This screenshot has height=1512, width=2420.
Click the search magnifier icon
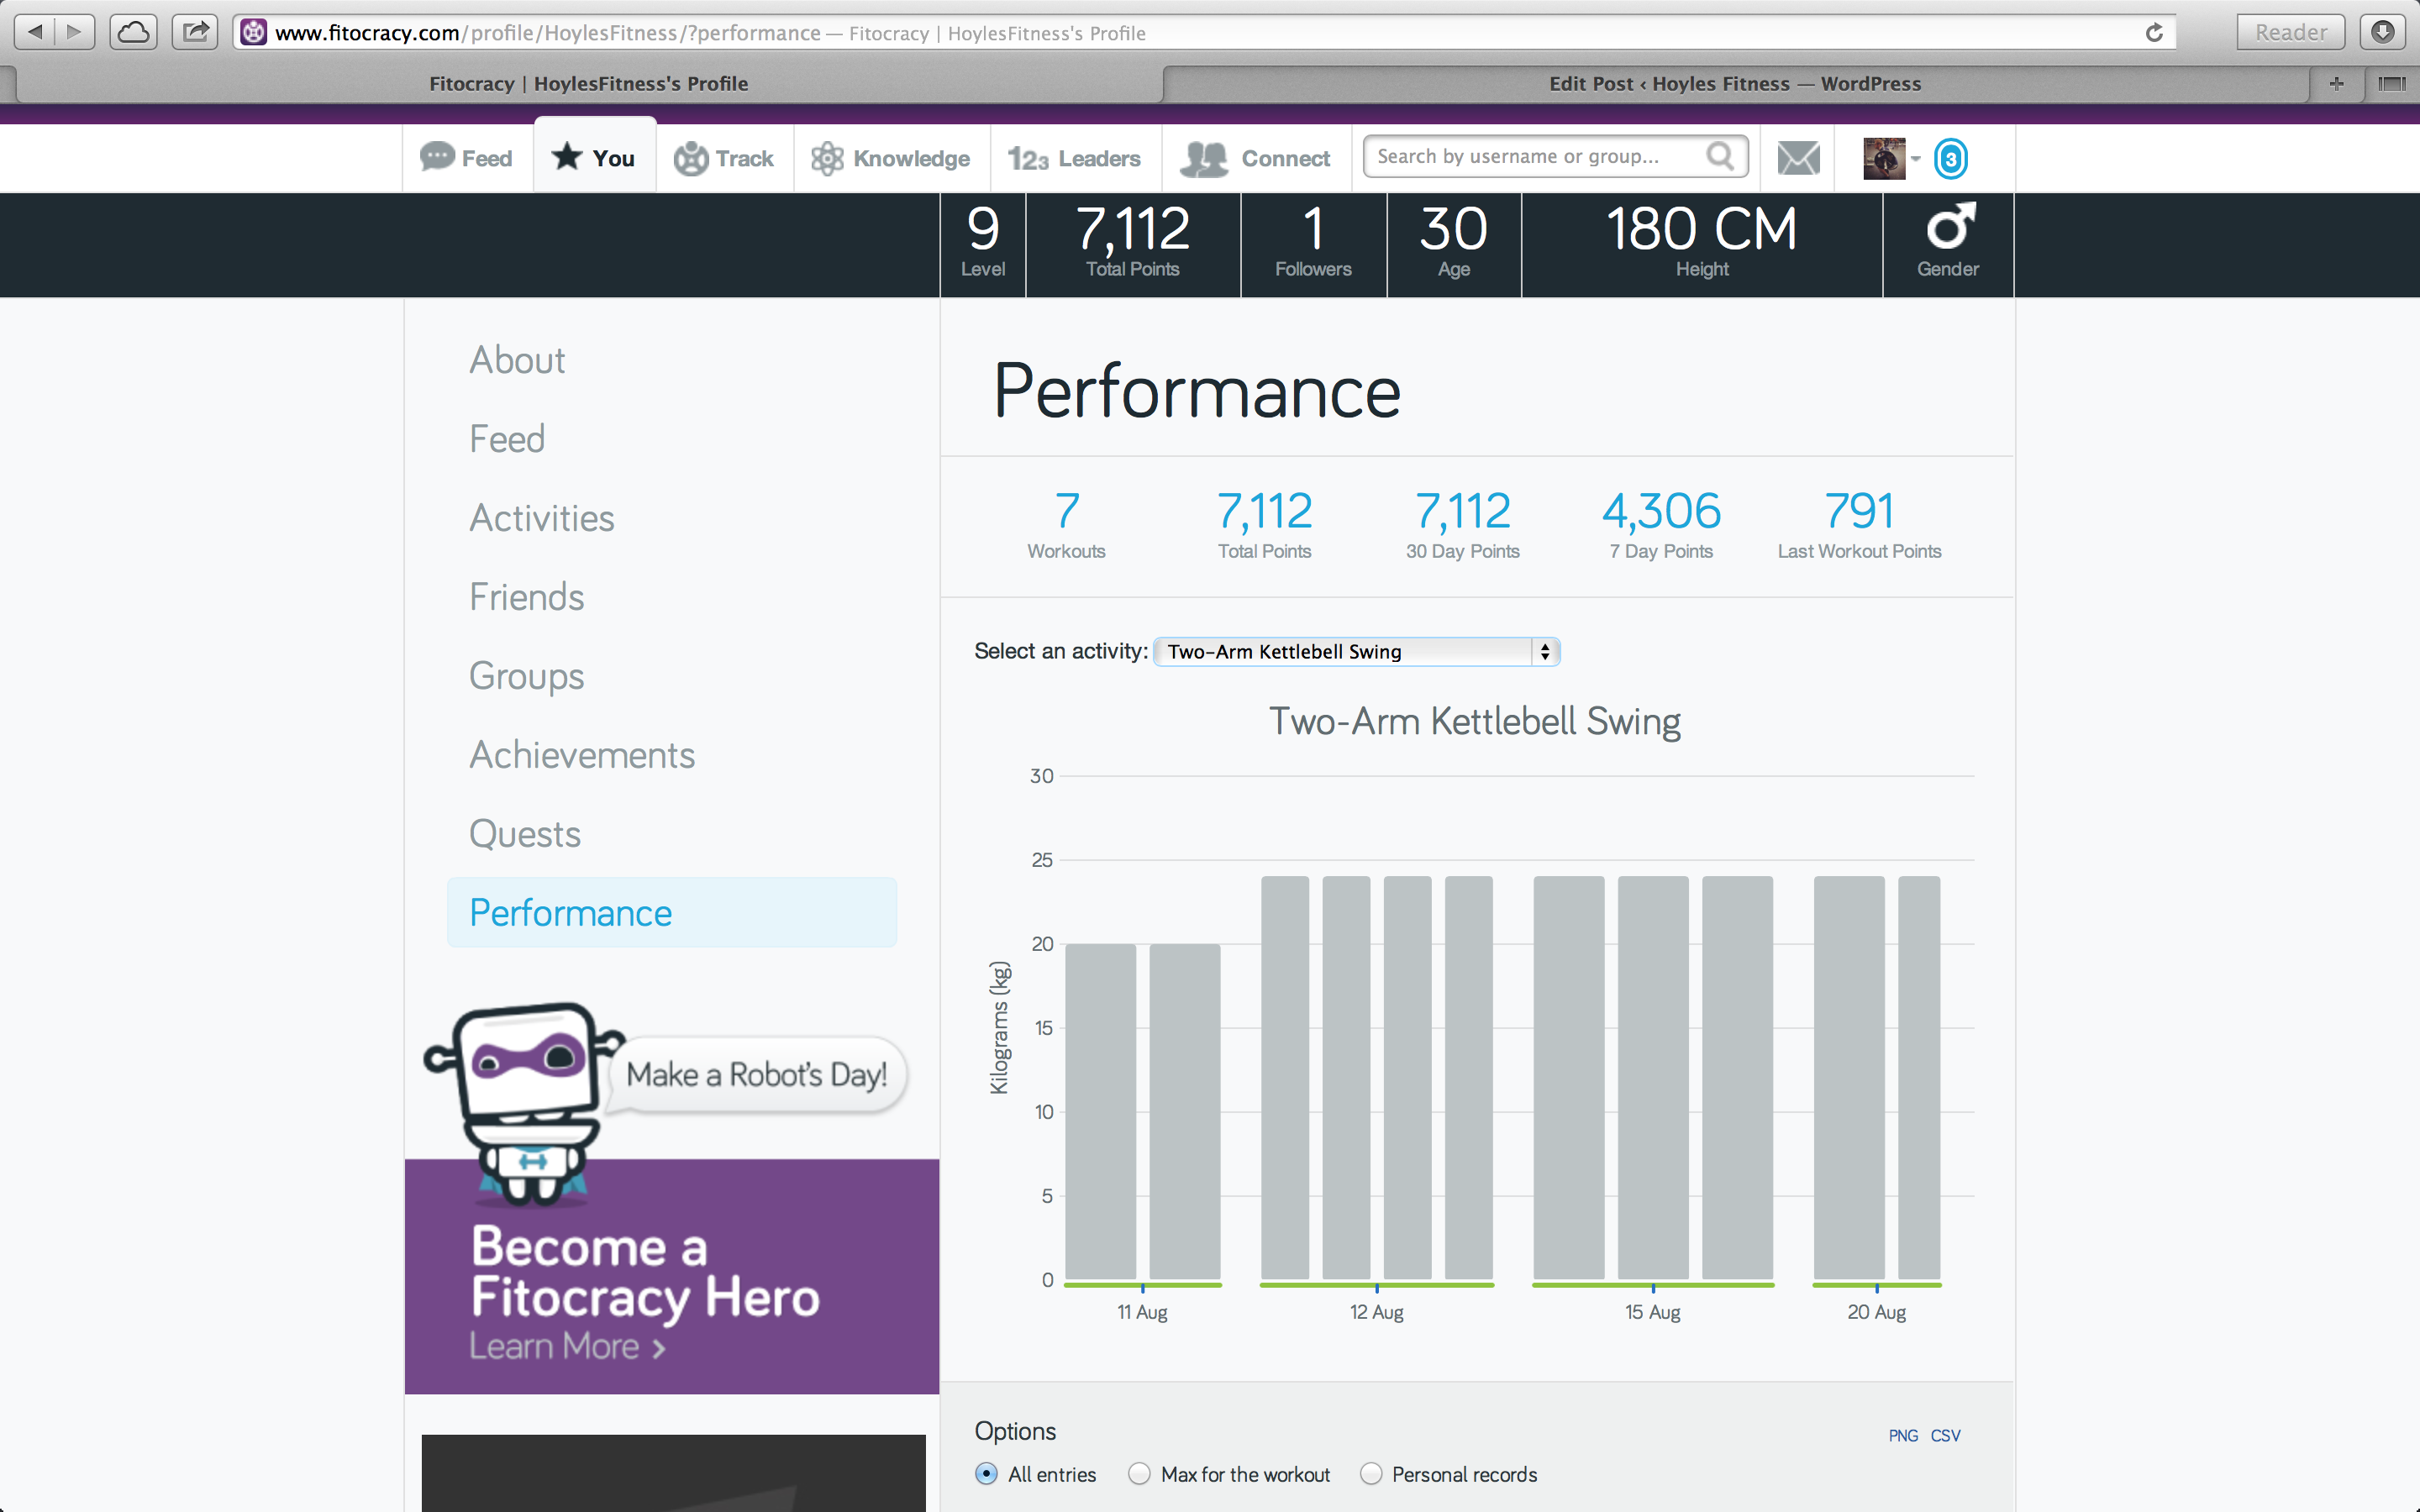pos(1720,156)
